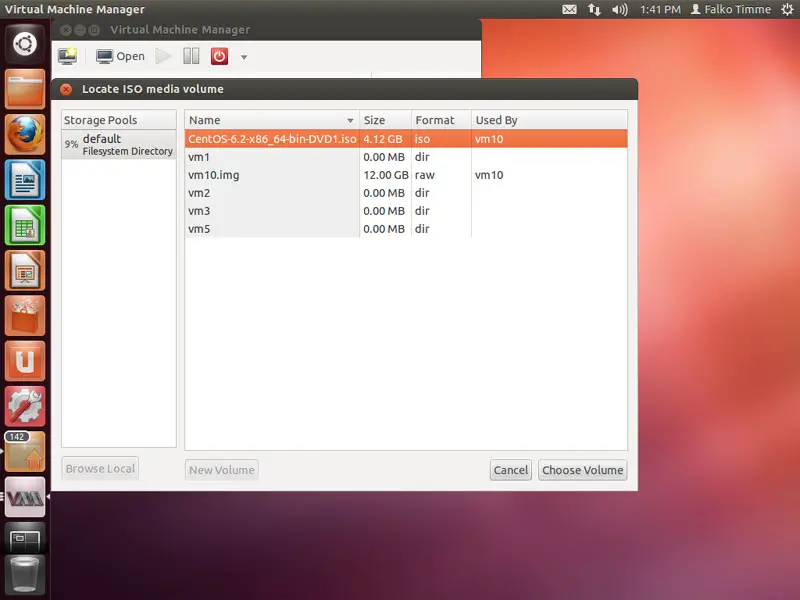Open the clock showing 1:41 PM
Viewport: 800px width, 600px height.
(x=660, y=9)
